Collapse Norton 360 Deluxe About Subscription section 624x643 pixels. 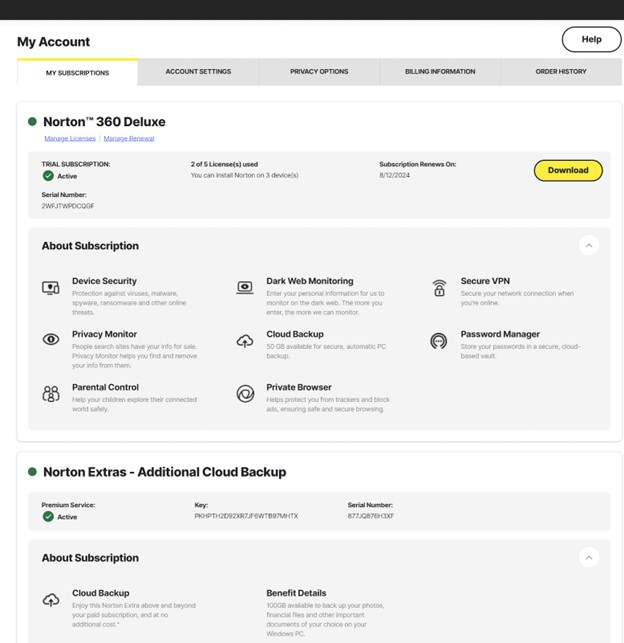(589, 246)
